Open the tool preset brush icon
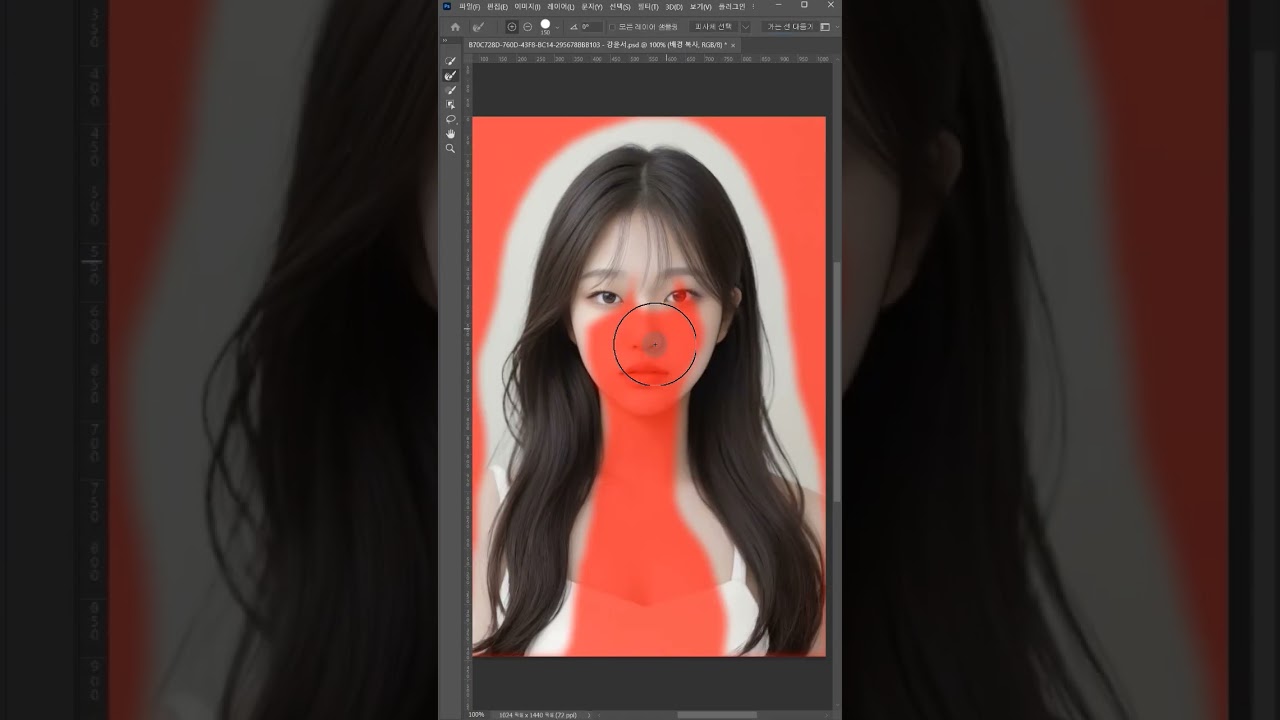This screenshot has height=720, width=1280. coord(479,27)
